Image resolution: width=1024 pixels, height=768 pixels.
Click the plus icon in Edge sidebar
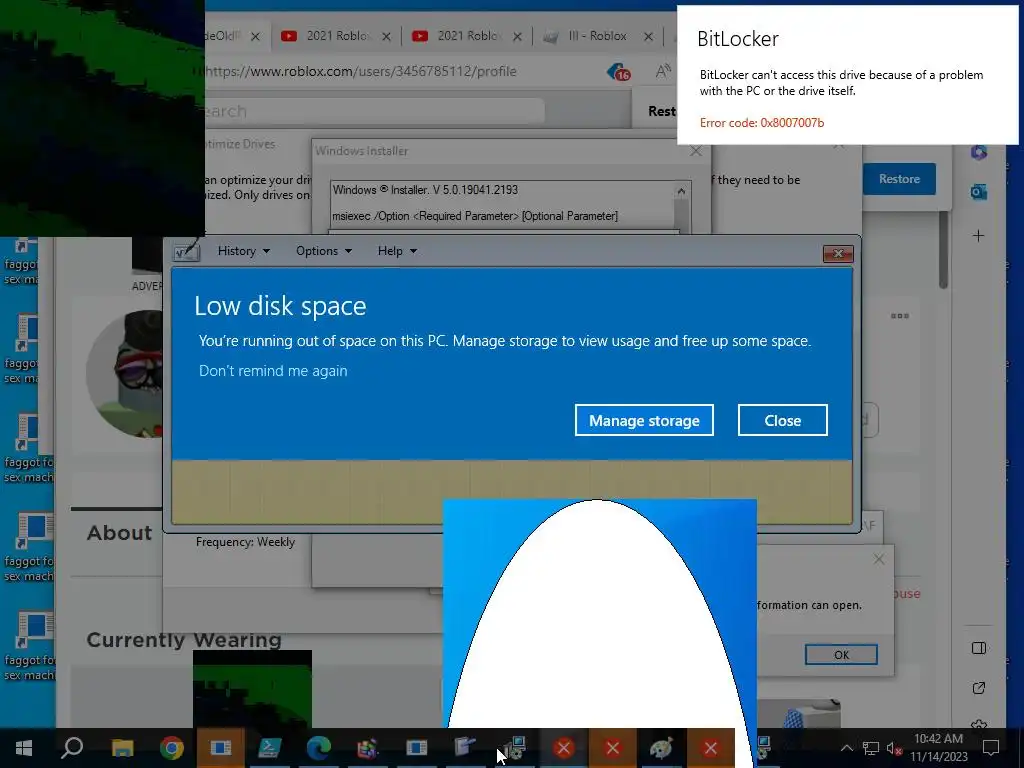coord(978,236)
